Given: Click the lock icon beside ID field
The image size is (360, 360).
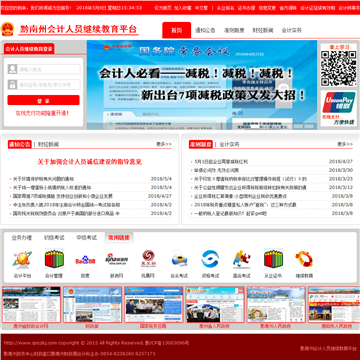Looking at the screenshot, I should pyautogui.click(x=12, y=84).
